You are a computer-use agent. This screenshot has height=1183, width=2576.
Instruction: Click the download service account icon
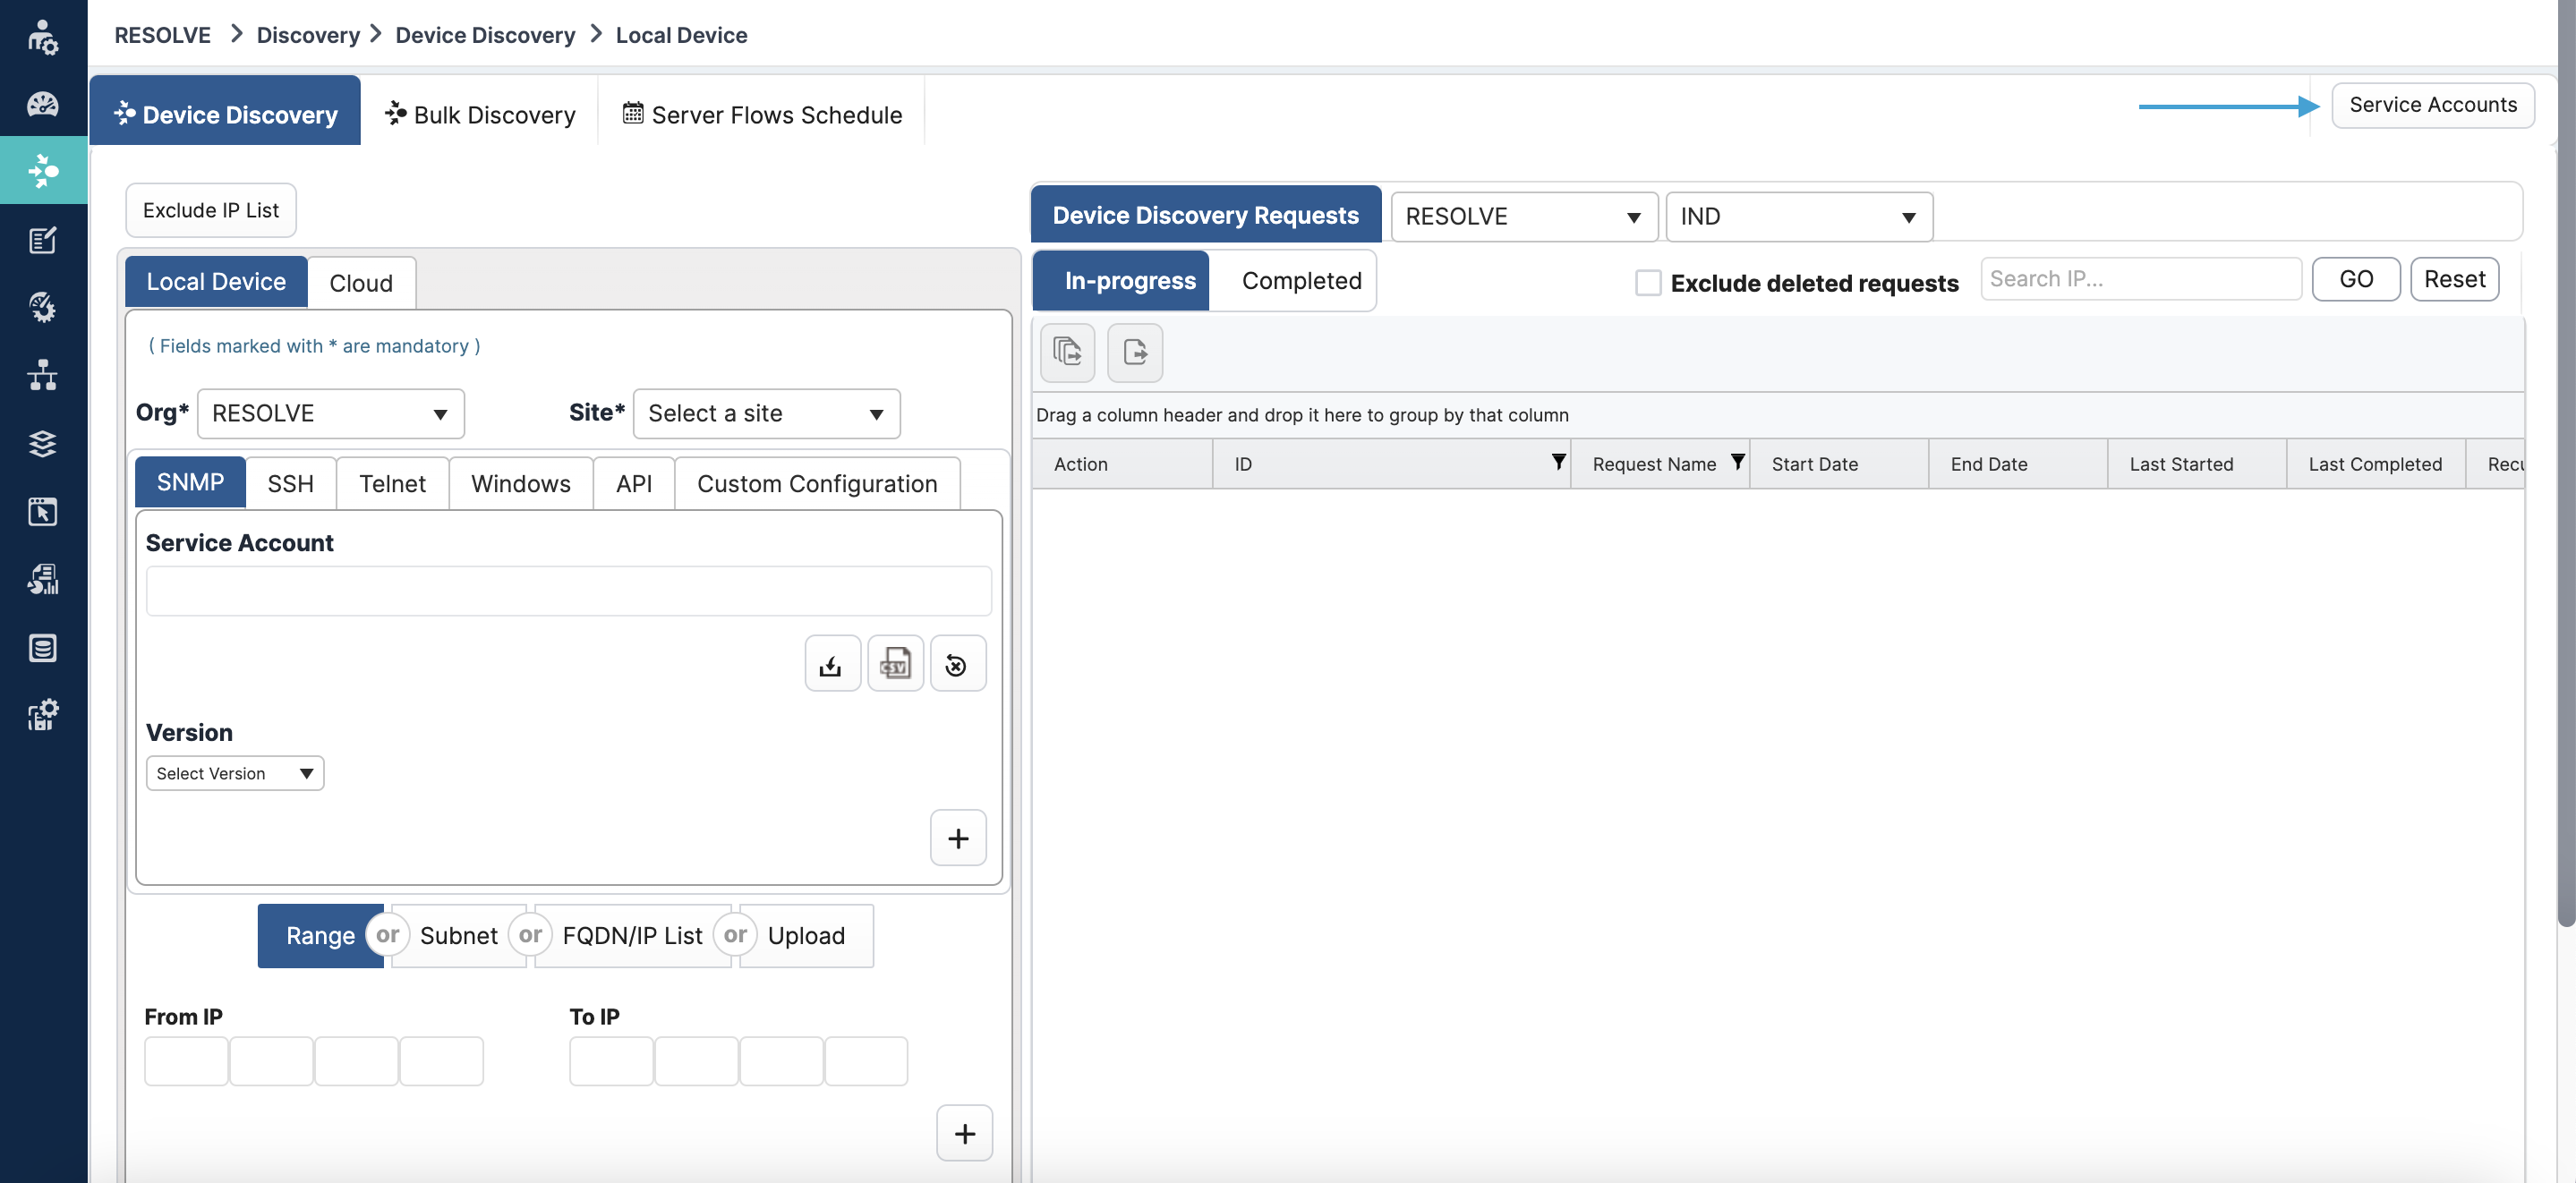pos(832,663)
